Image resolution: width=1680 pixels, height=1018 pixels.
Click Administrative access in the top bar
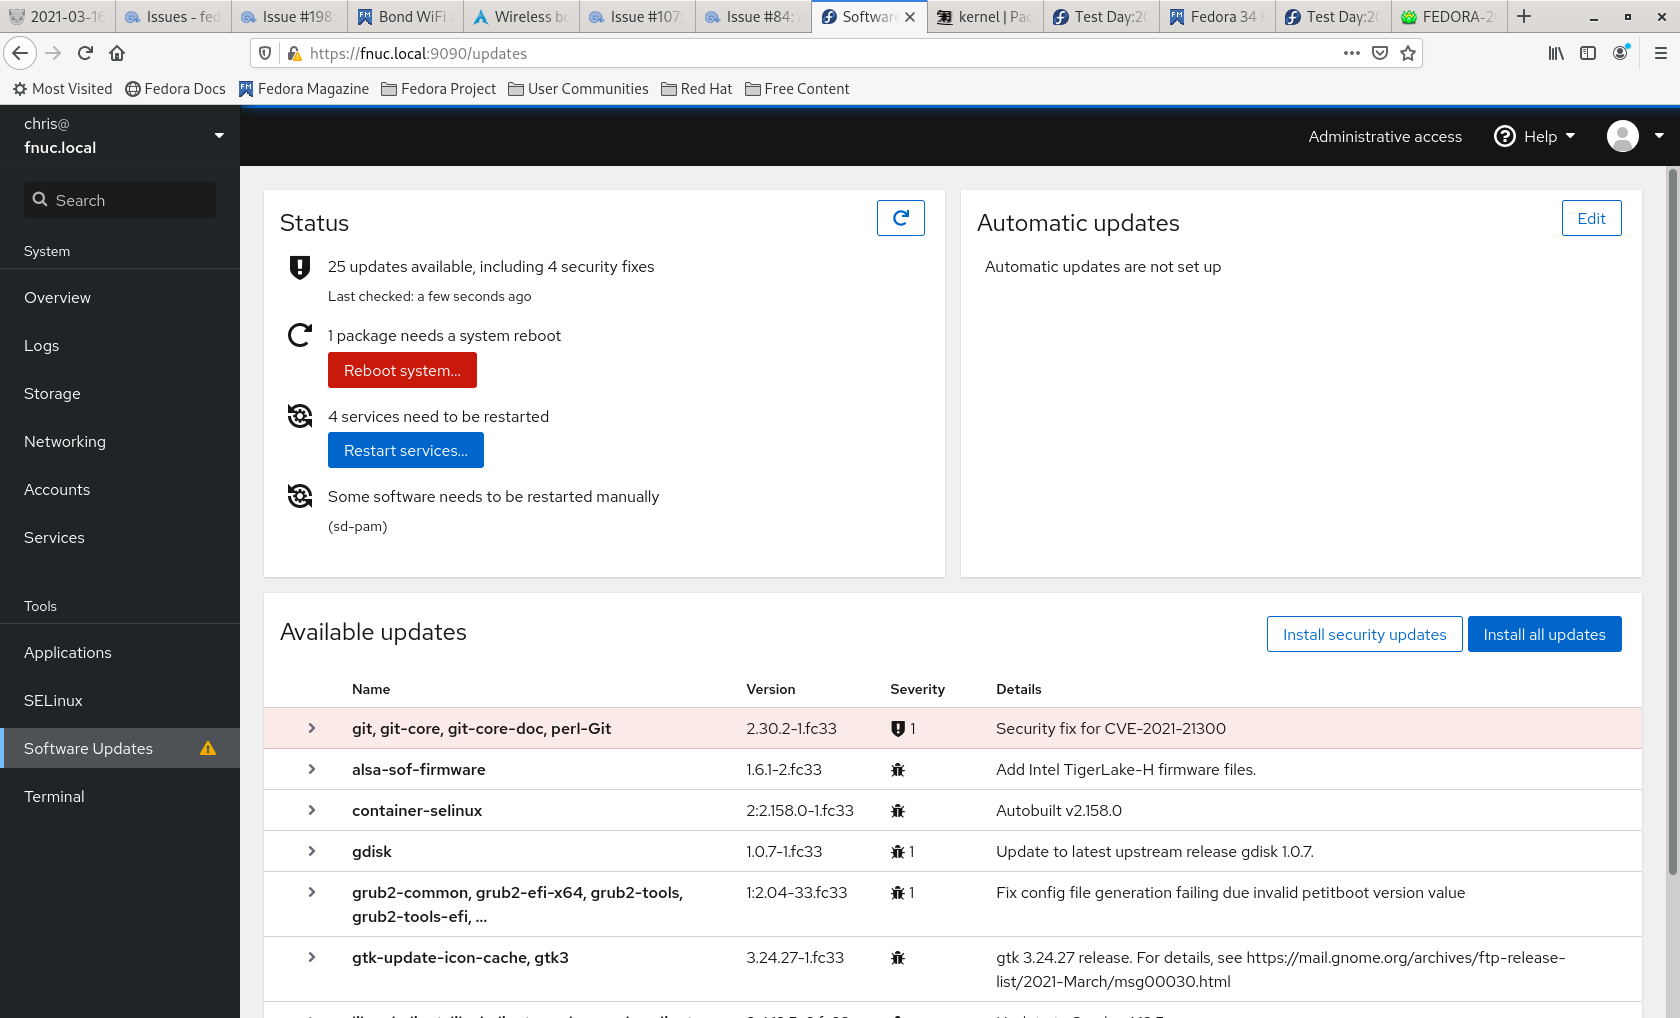coord(1385,136)
